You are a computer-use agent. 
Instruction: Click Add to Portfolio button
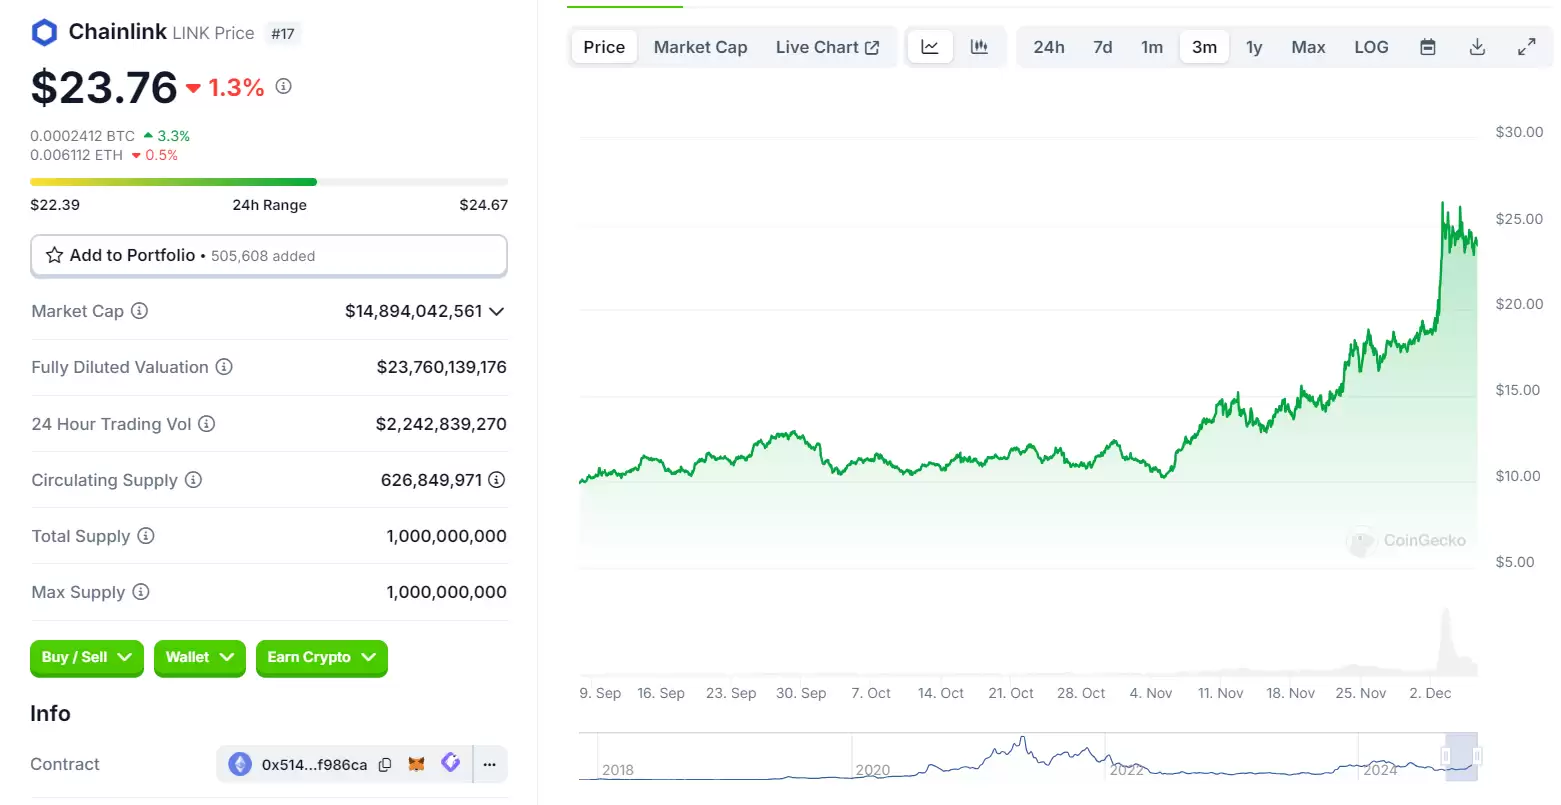(269, 256)
